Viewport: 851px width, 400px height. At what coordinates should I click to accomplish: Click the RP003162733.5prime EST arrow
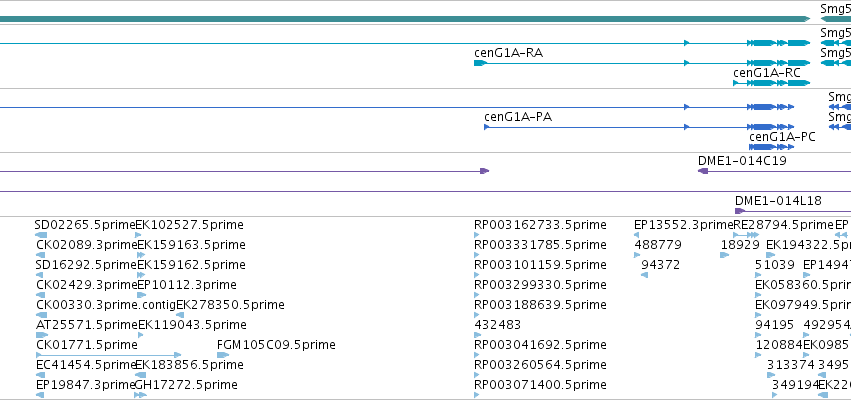point(477,235)
